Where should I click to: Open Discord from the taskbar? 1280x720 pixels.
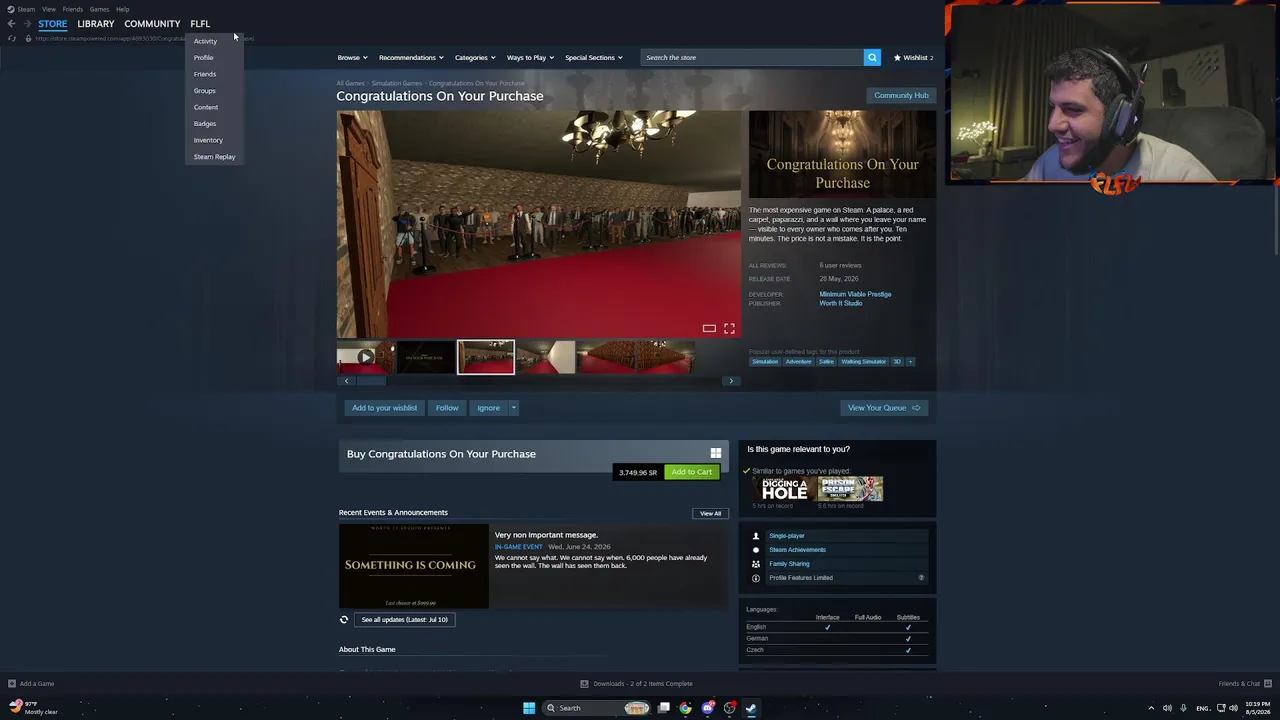(708, 708)
